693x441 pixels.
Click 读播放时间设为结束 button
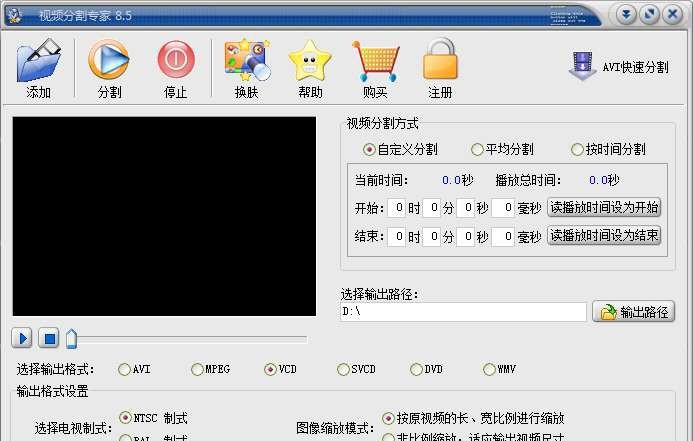604,235
